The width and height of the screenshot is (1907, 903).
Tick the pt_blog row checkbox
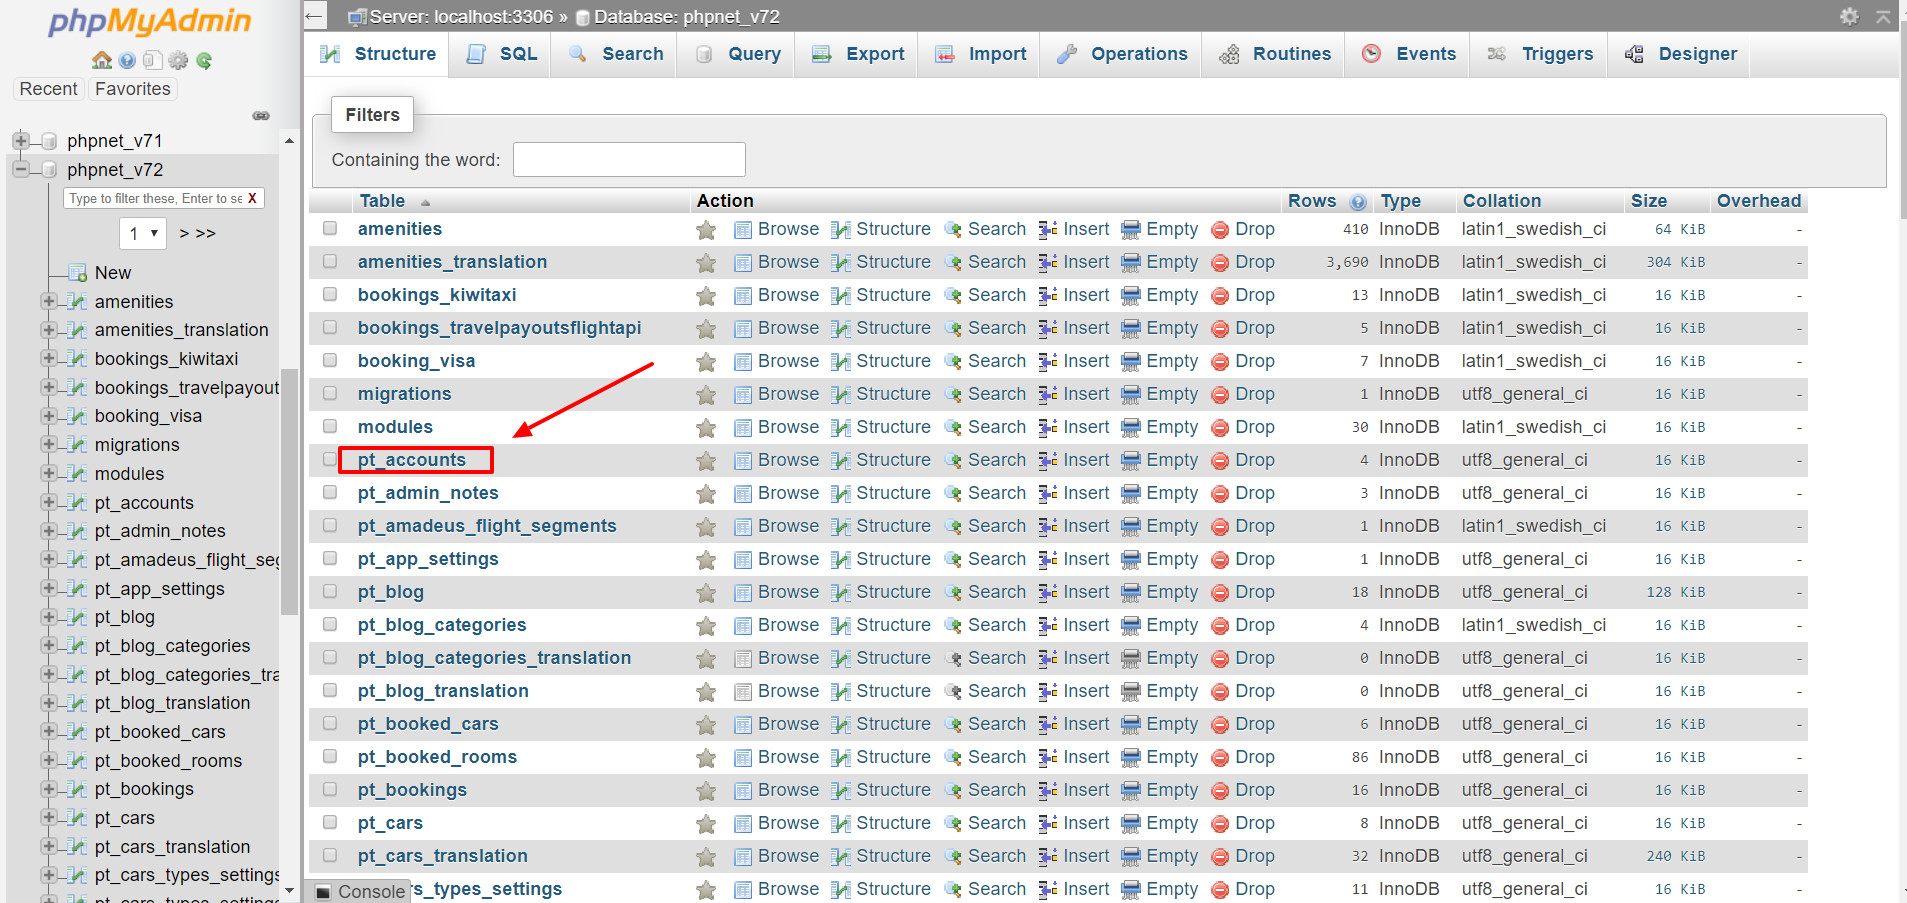330,592
